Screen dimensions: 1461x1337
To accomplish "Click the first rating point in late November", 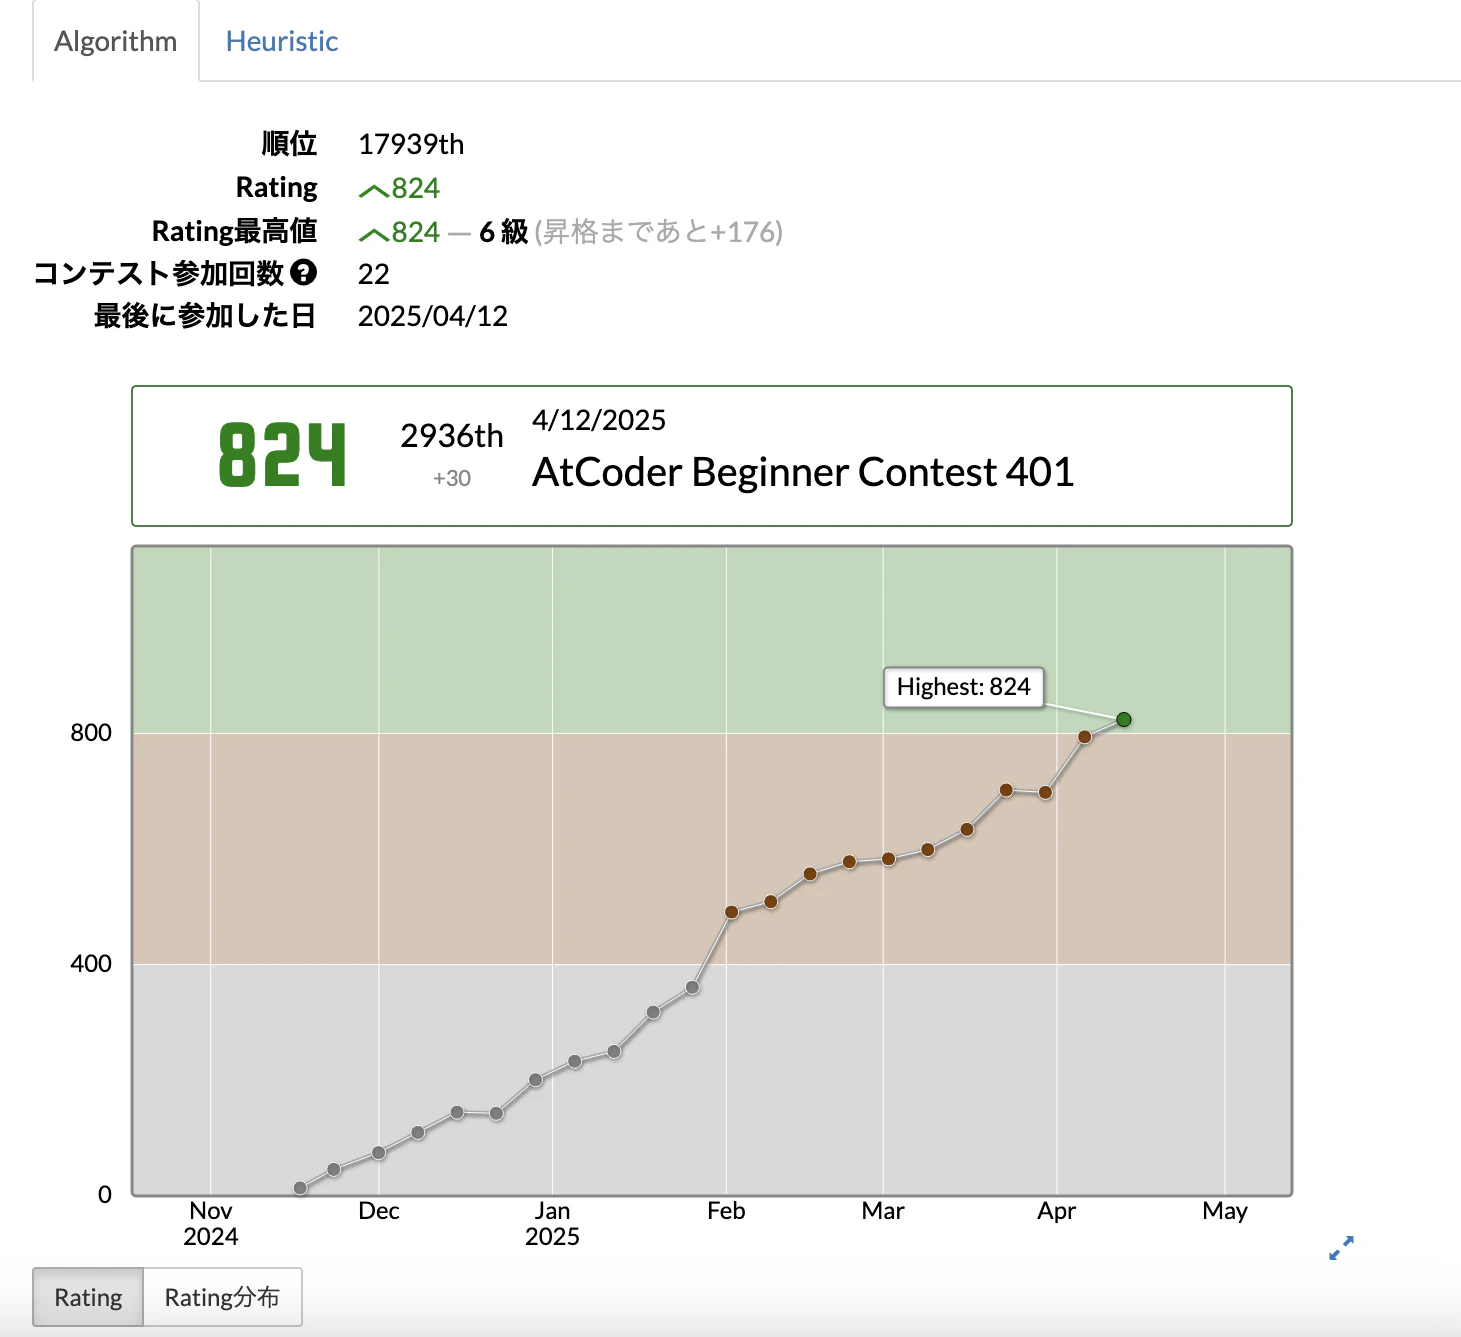I will coord(300,1188).
